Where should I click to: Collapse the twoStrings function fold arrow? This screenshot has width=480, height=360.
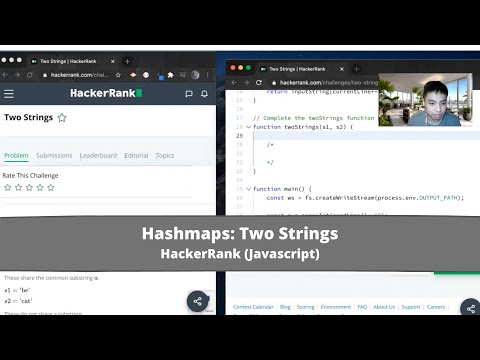(248, 127)
